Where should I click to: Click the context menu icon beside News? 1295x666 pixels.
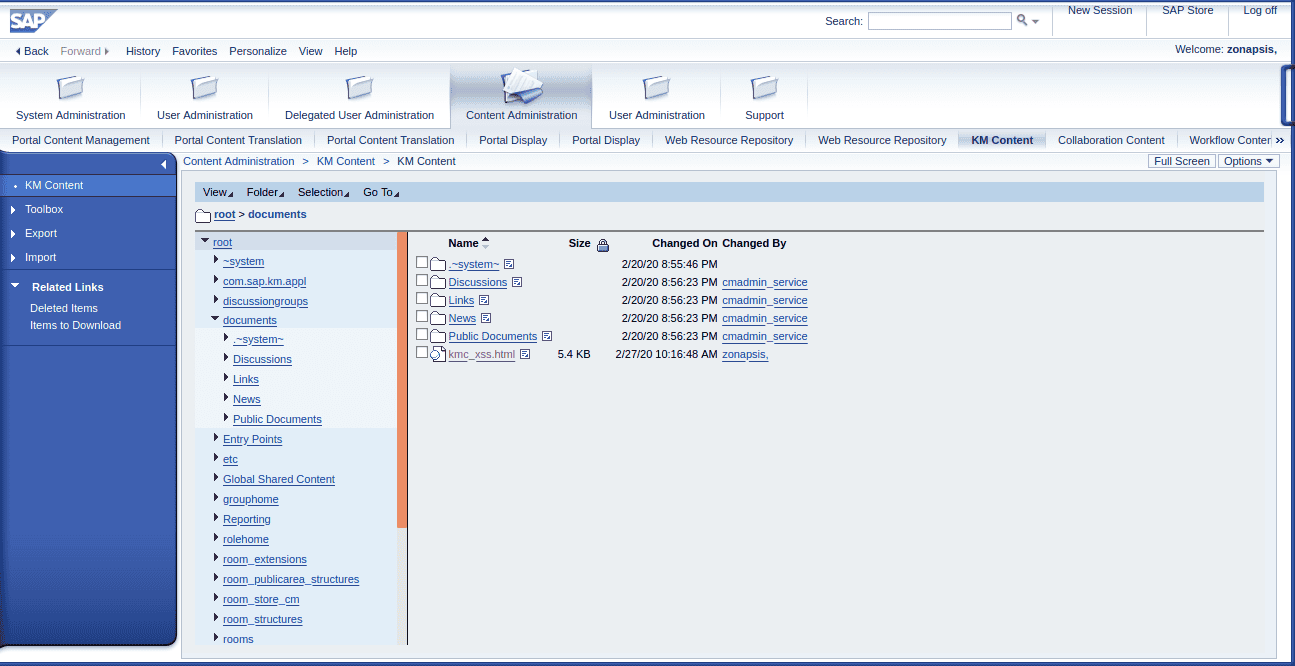[x=486, y=319]
